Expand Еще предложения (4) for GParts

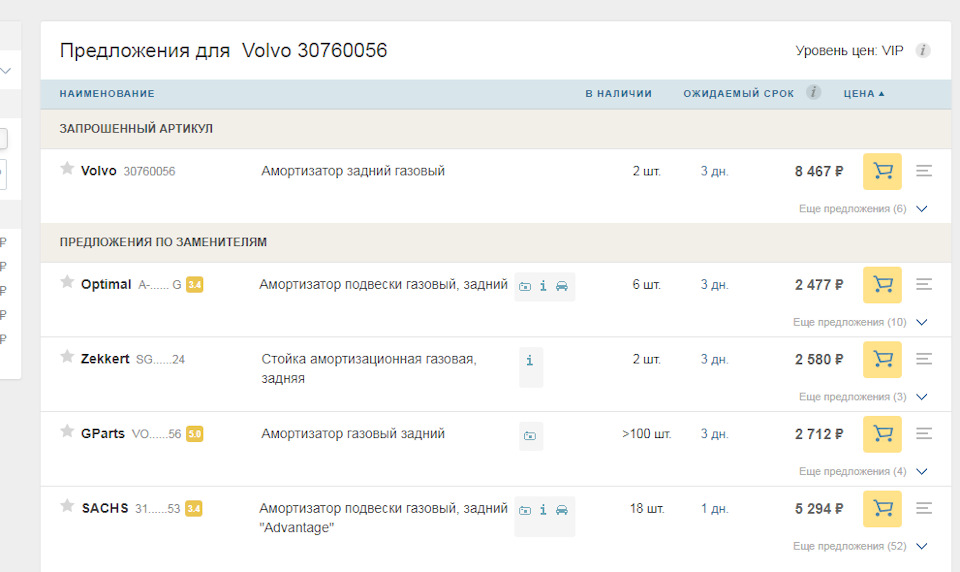pos(863,472)
